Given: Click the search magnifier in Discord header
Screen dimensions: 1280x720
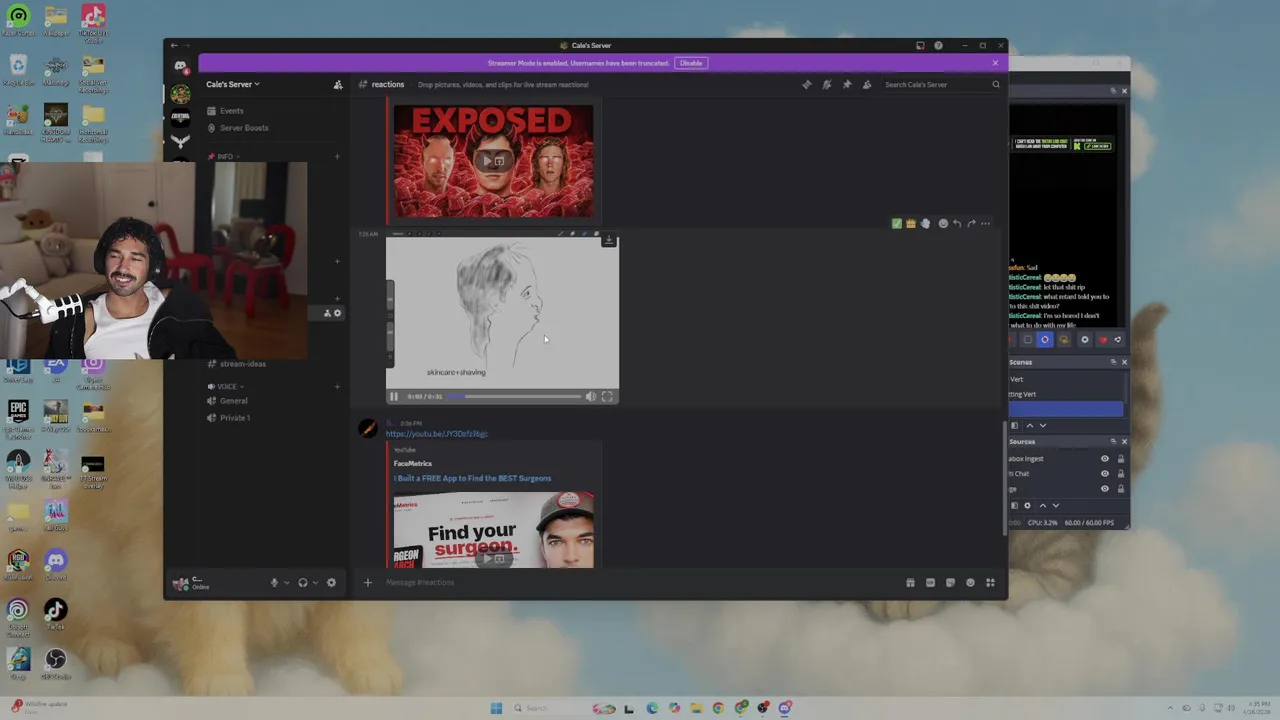Looking at the screenshot, I should pos(995,85).
